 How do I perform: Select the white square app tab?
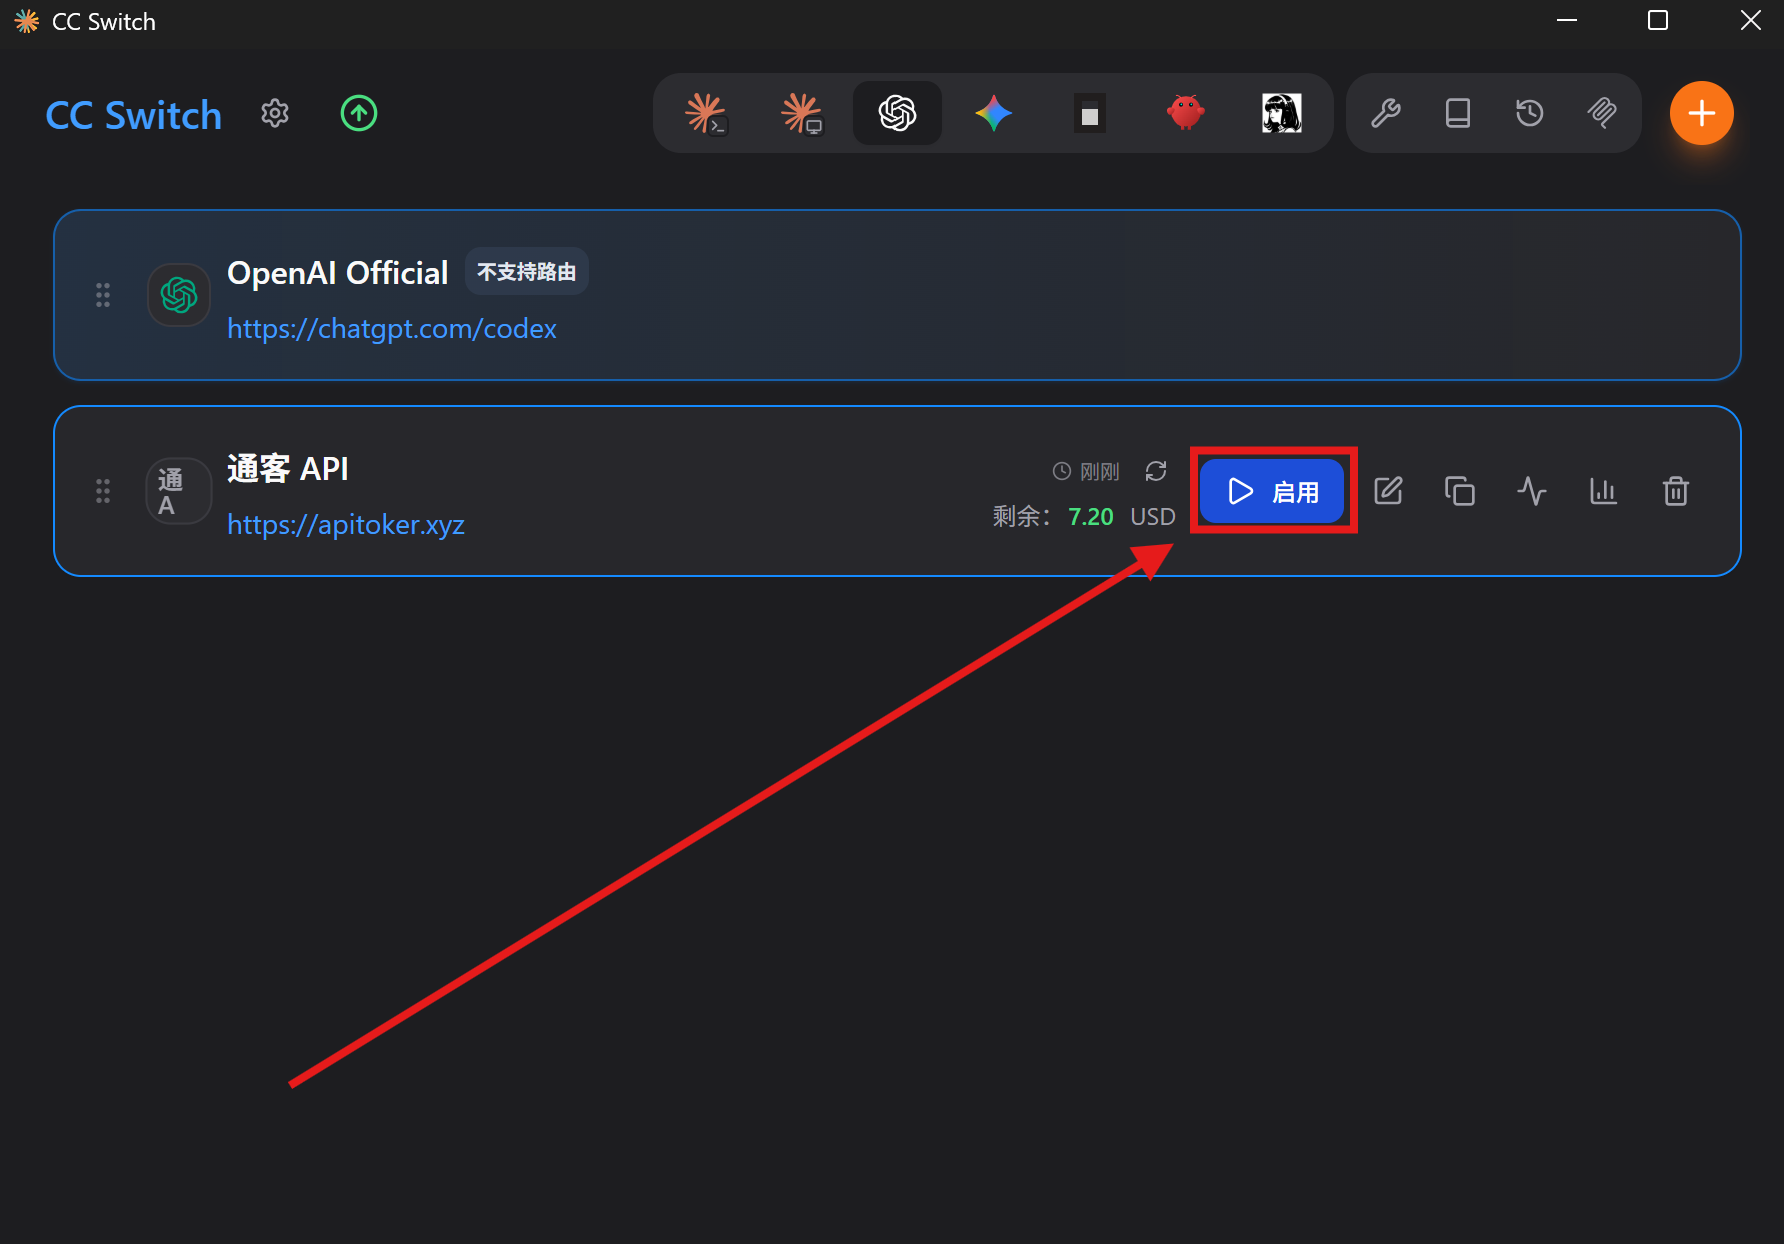pyautogui.click(x=1090, y=113)
